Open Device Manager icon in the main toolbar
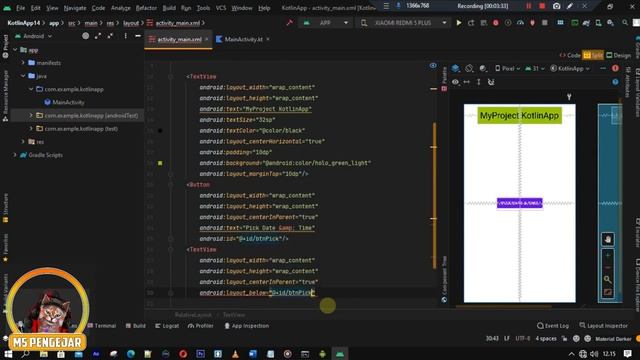Viewport: 640px width, 360px height. click(x=598, y=23)
